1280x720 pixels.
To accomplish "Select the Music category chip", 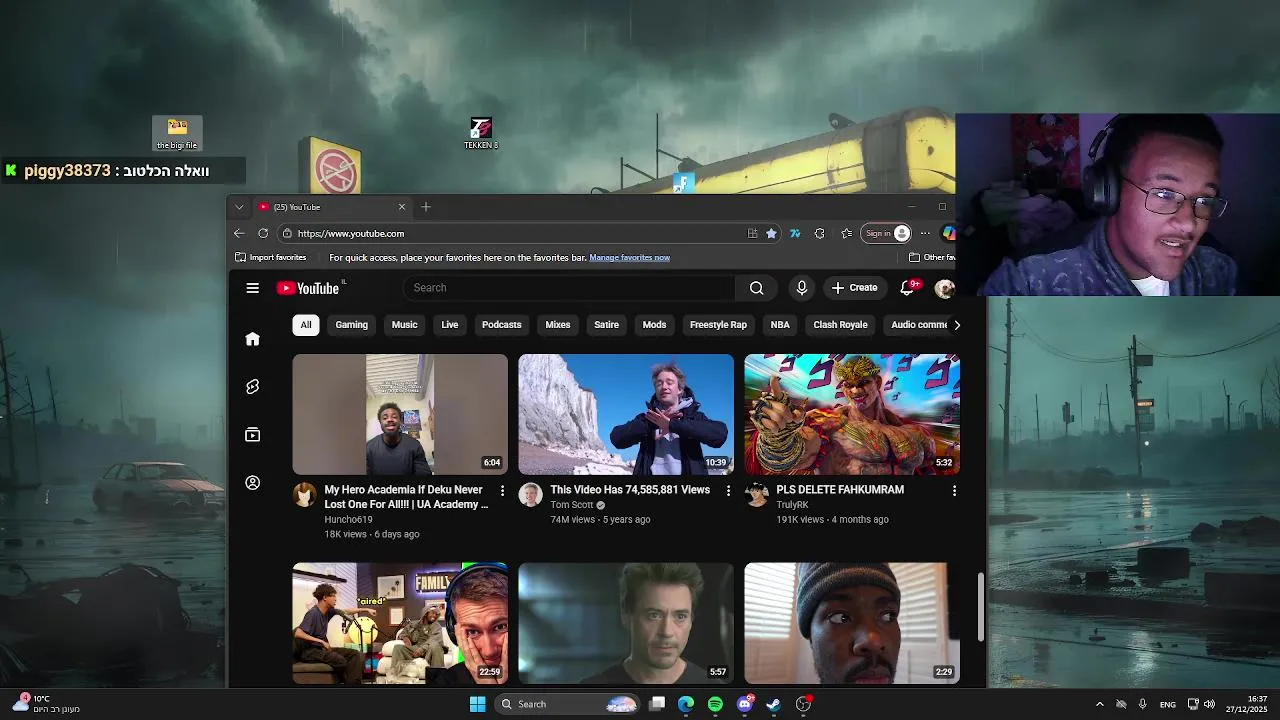I will coord(404,325).
